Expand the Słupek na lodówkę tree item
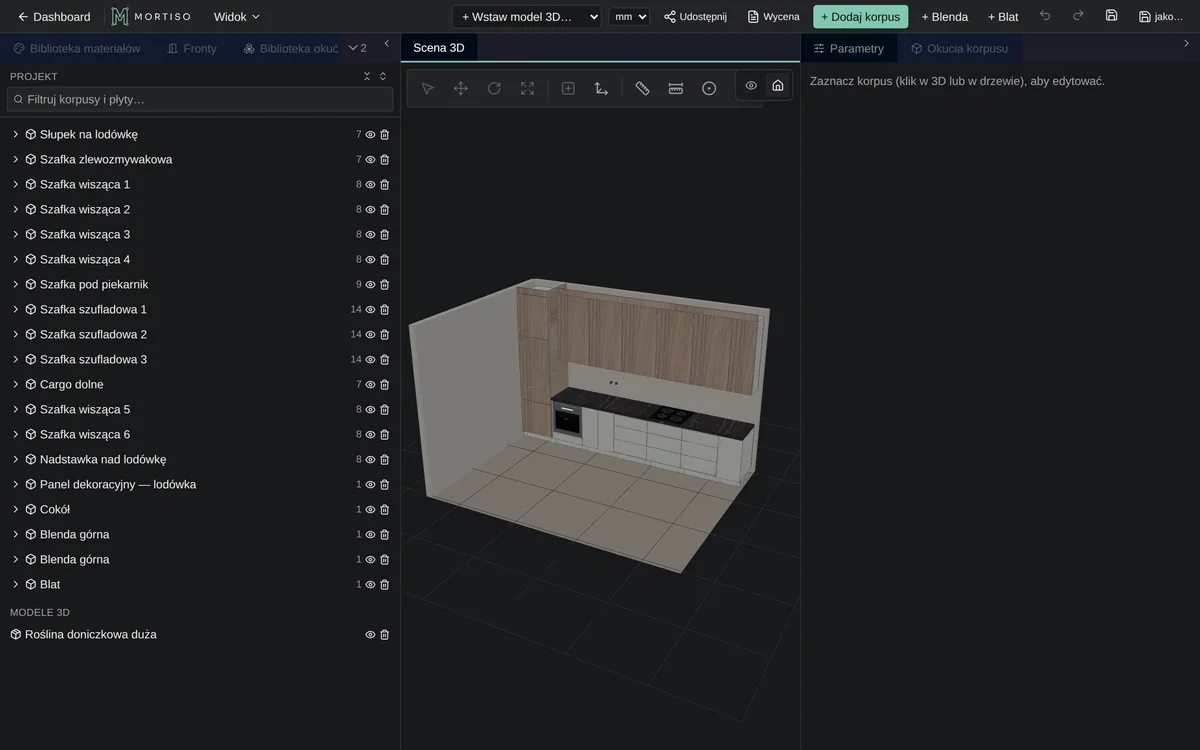Viewport: 1200px width, 750px height. point(15,134)
